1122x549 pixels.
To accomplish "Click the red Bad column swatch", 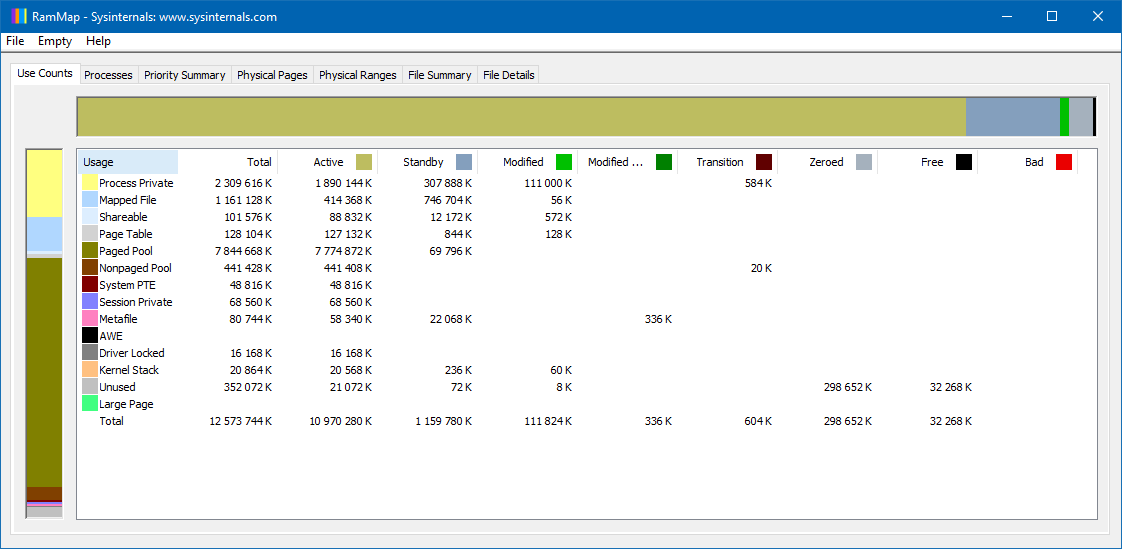I will coord(1064,162).
